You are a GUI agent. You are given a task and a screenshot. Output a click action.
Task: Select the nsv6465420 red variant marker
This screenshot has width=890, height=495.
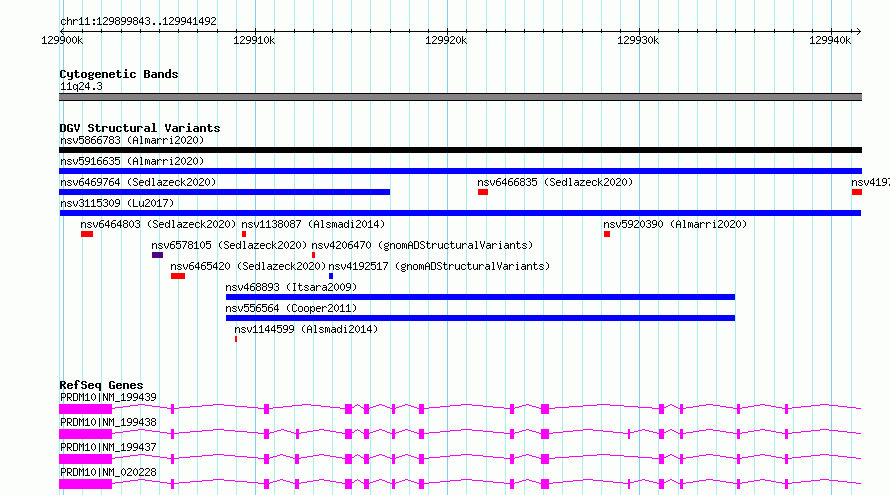point(178,276)
